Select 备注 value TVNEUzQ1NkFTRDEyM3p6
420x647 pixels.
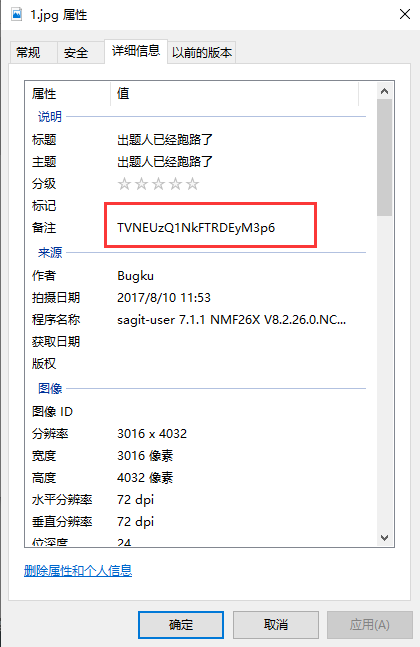196,228
